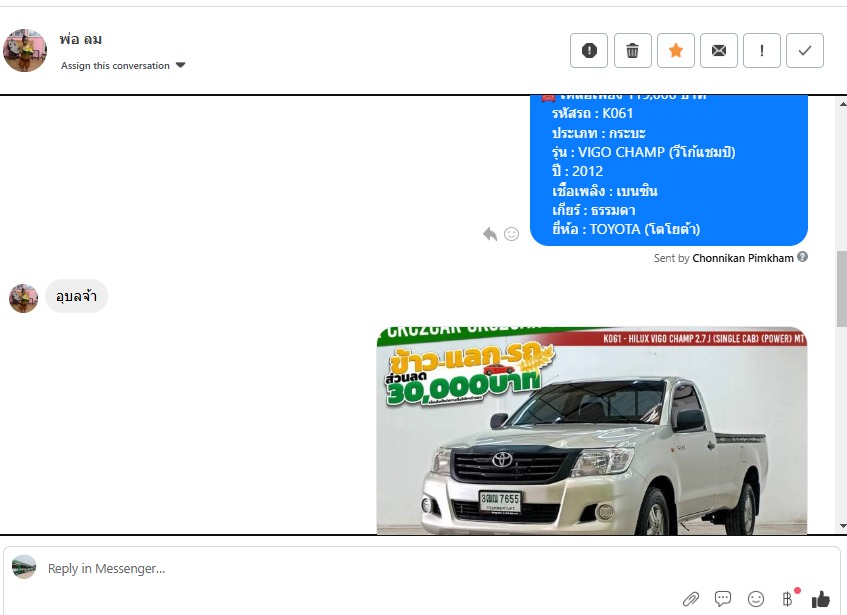Click the อุบลจ้า message bubble
The height and width of the screenshot is (615, 847).
click(x=76, y=296)
